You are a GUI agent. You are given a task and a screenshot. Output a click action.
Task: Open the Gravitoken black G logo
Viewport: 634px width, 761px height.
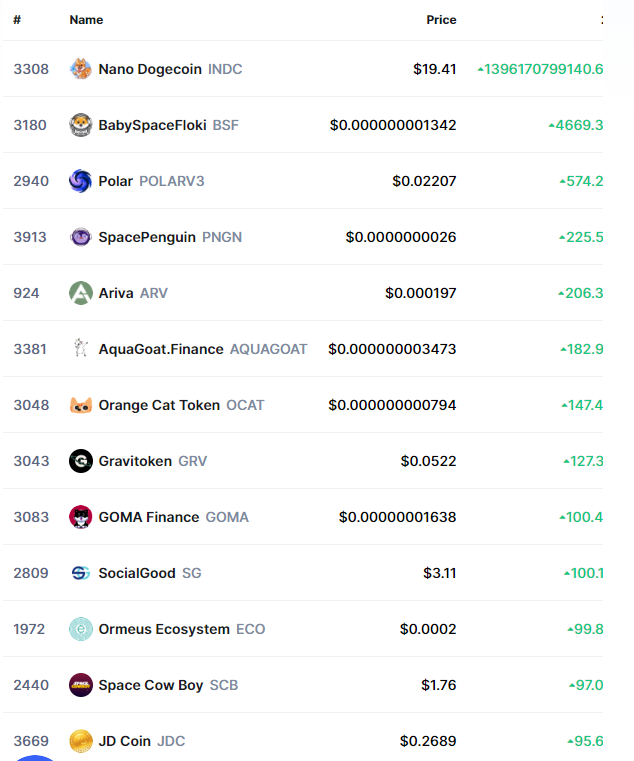(x=81, y=461)
